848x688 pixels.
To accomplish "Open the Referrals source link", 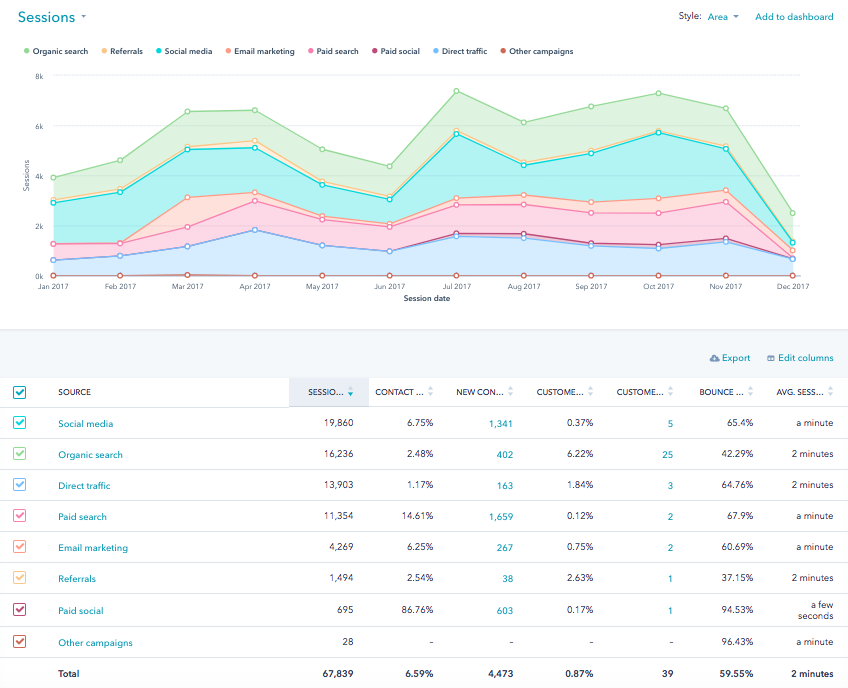I will pos(77,579).
